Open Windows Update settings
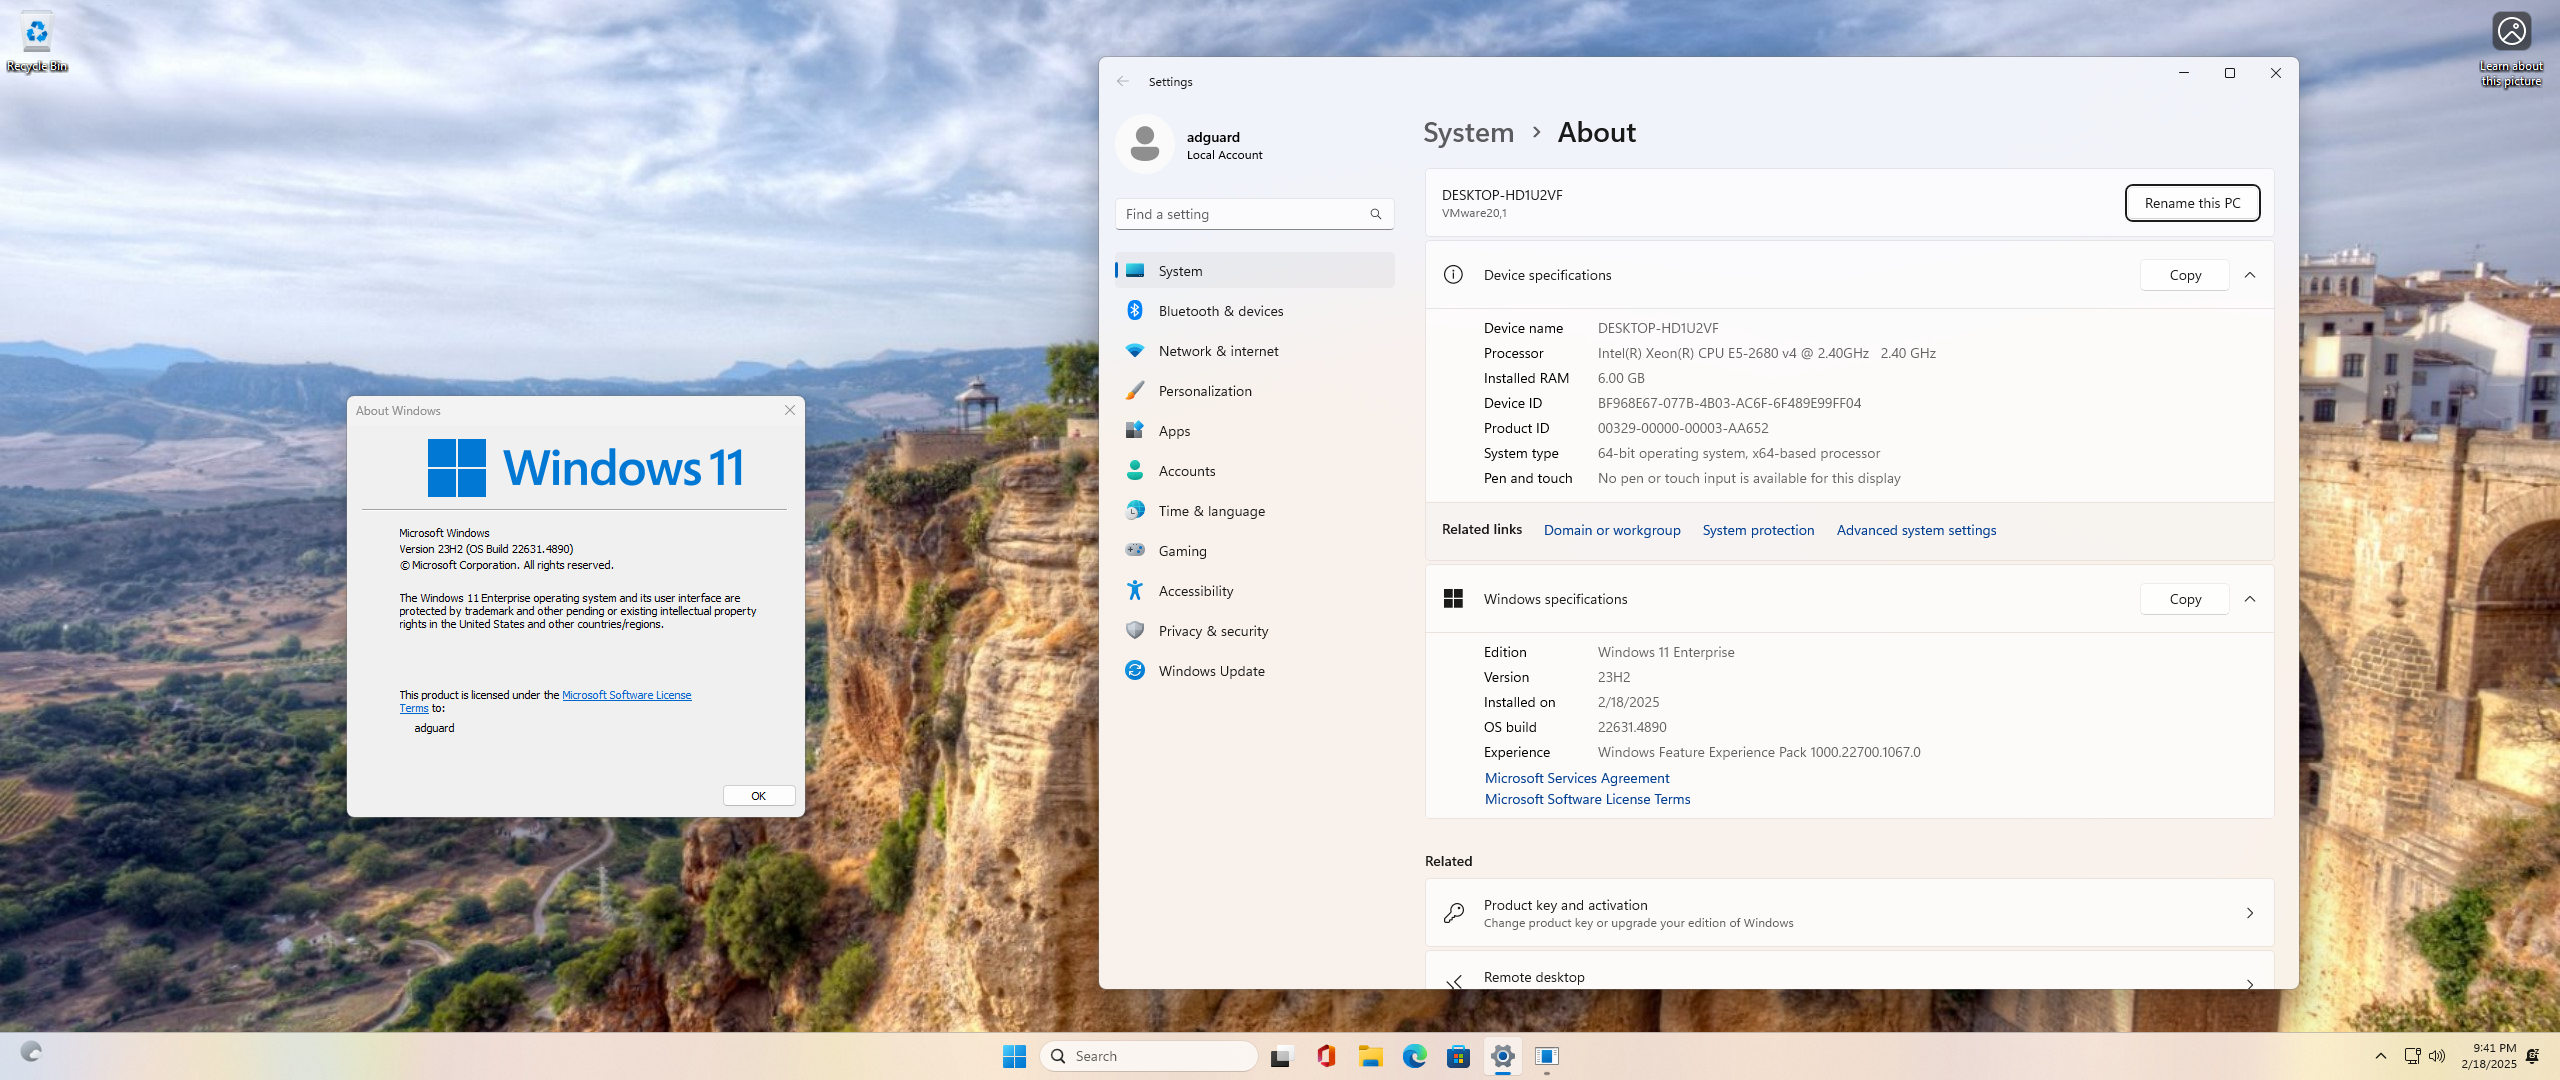Image resolution: width=2560 pixels, height=1080 pixels. [x=1255, y=671]
